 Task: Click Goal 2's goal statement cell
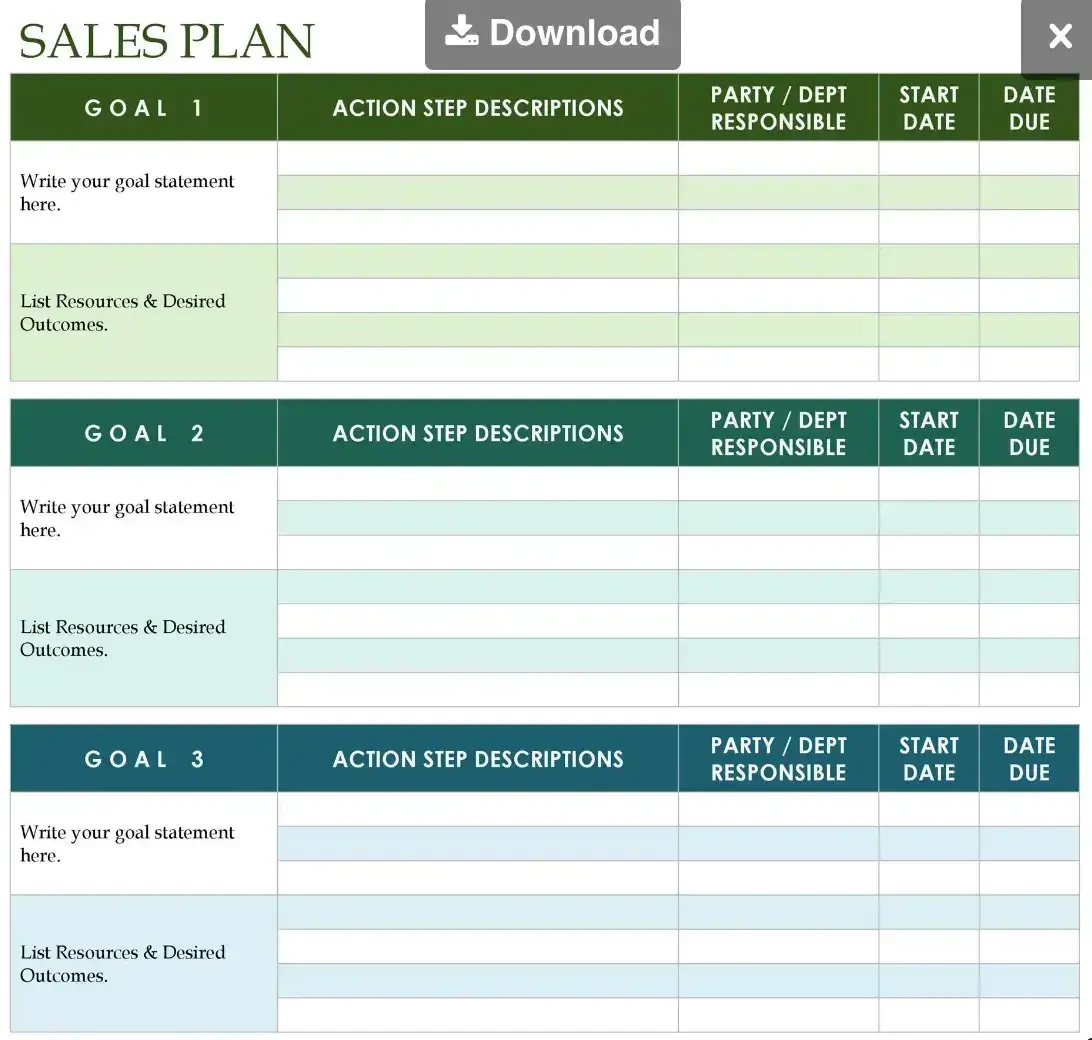tap(144, 518)
